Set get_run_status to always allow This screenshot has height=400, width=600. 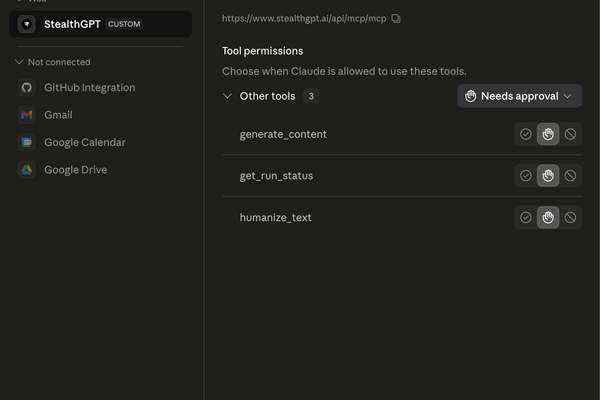coord(526,176)
